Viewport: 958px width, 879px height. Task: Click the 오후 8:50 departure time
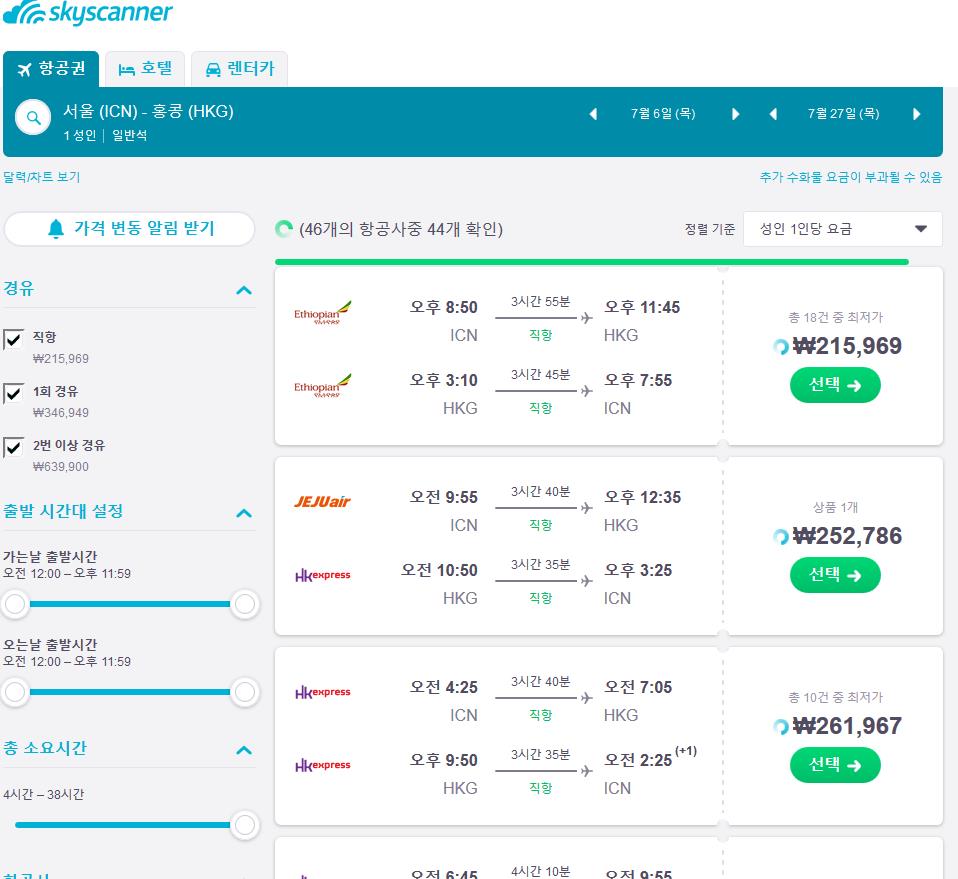tap(444, 307)
